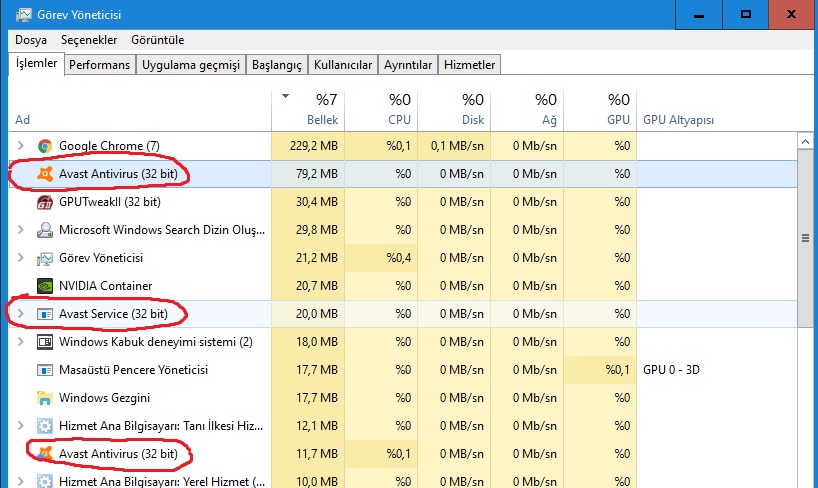Click the Windows Gezgini folder icon

coord(45,398)
